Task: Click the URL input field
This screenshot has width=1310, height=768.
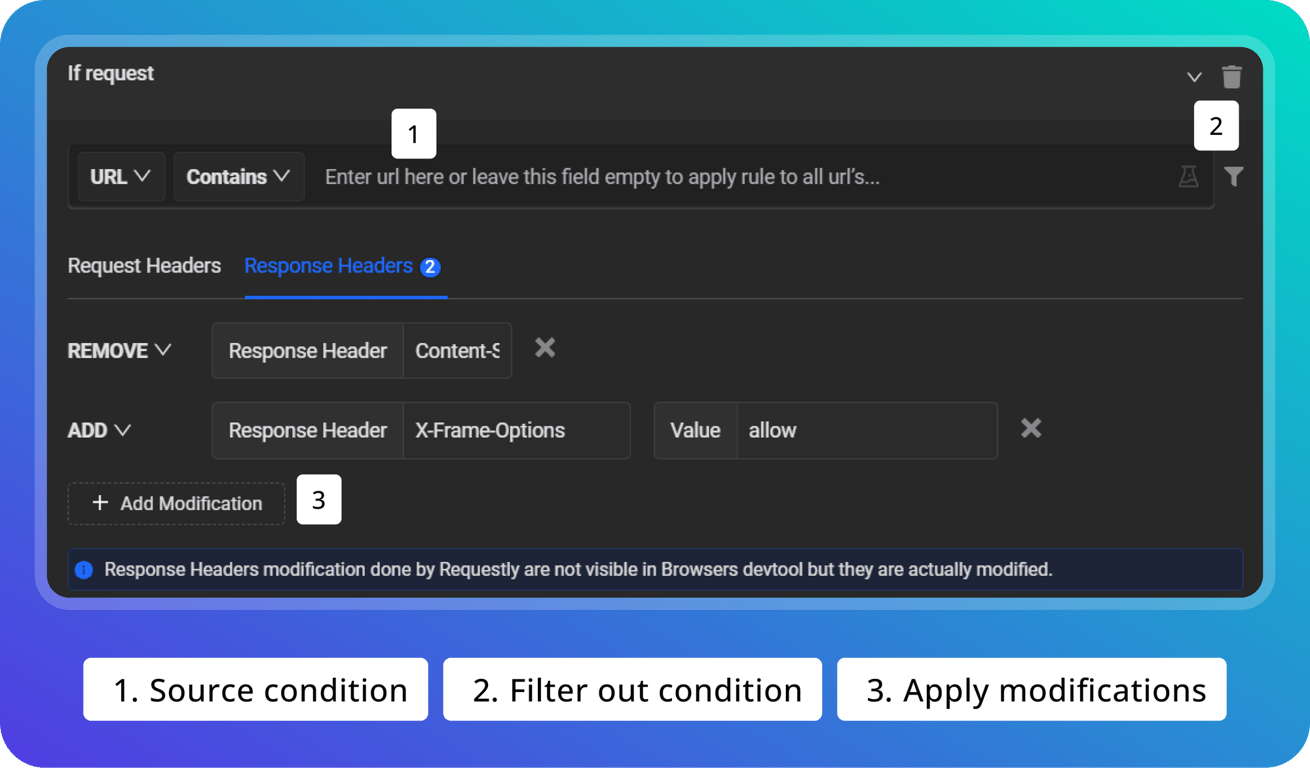Action: (700, 176)
